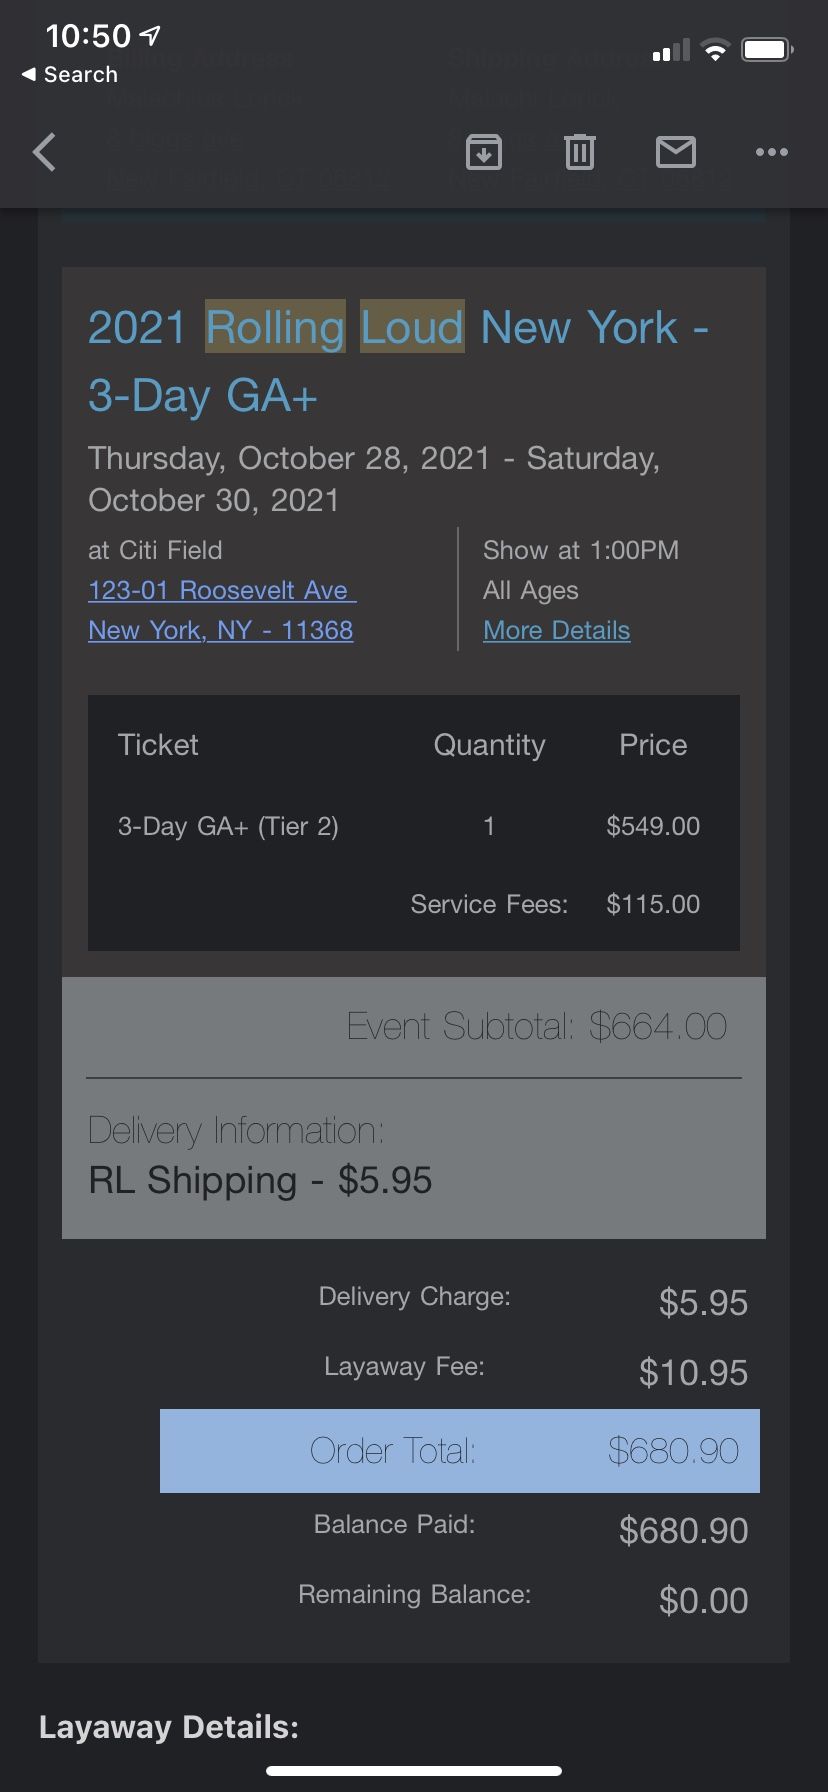828x1792 pixels.
Task: Delete the email using the trash icon
Action: pyautogui.click(x=580, y=152)
